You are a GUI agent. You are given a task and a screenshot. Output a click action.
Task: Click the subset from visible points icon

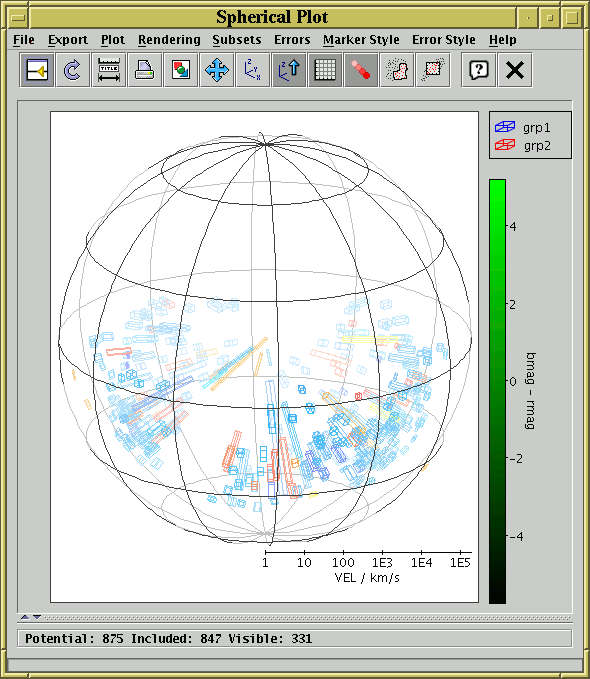(x=432, y=70)
